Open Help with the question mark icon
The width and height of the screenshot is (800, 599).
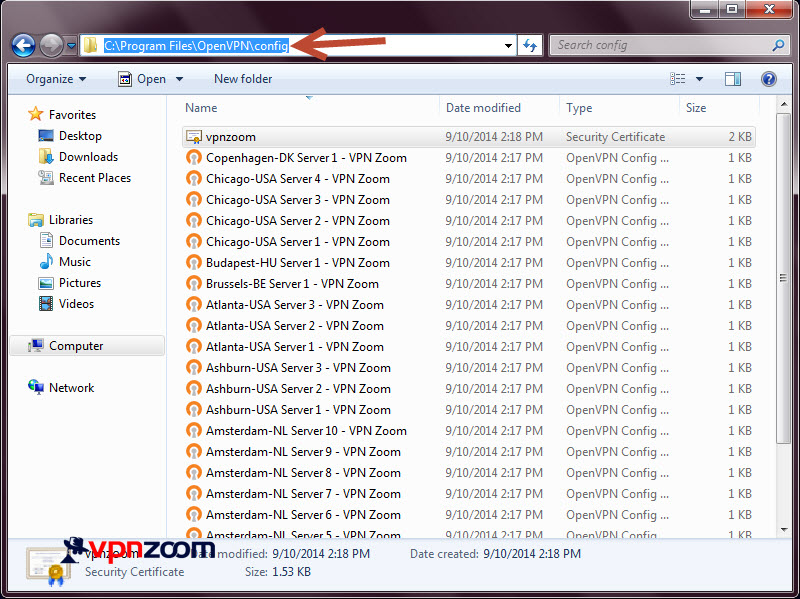coord(768,79)
